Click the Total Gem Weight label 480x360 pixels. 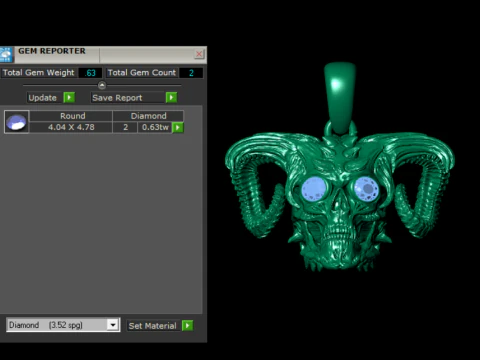tap(39, 73)
